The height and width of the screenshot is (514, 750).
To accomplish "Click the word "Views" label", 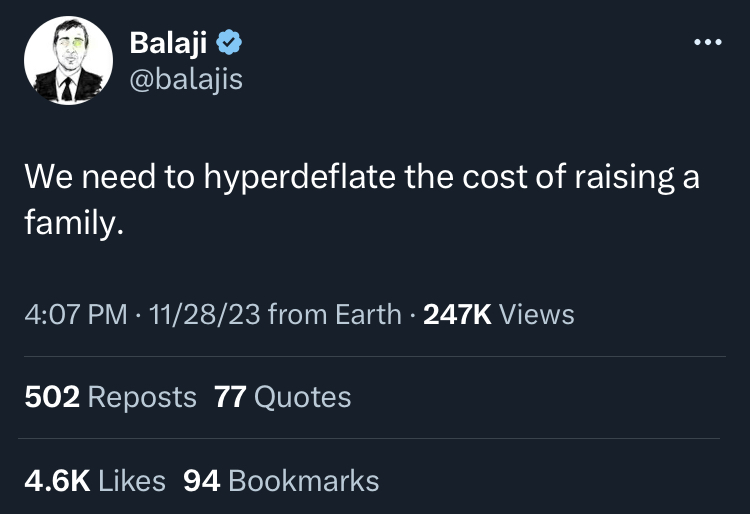I will pyautogui.click(x=537, y=314).
